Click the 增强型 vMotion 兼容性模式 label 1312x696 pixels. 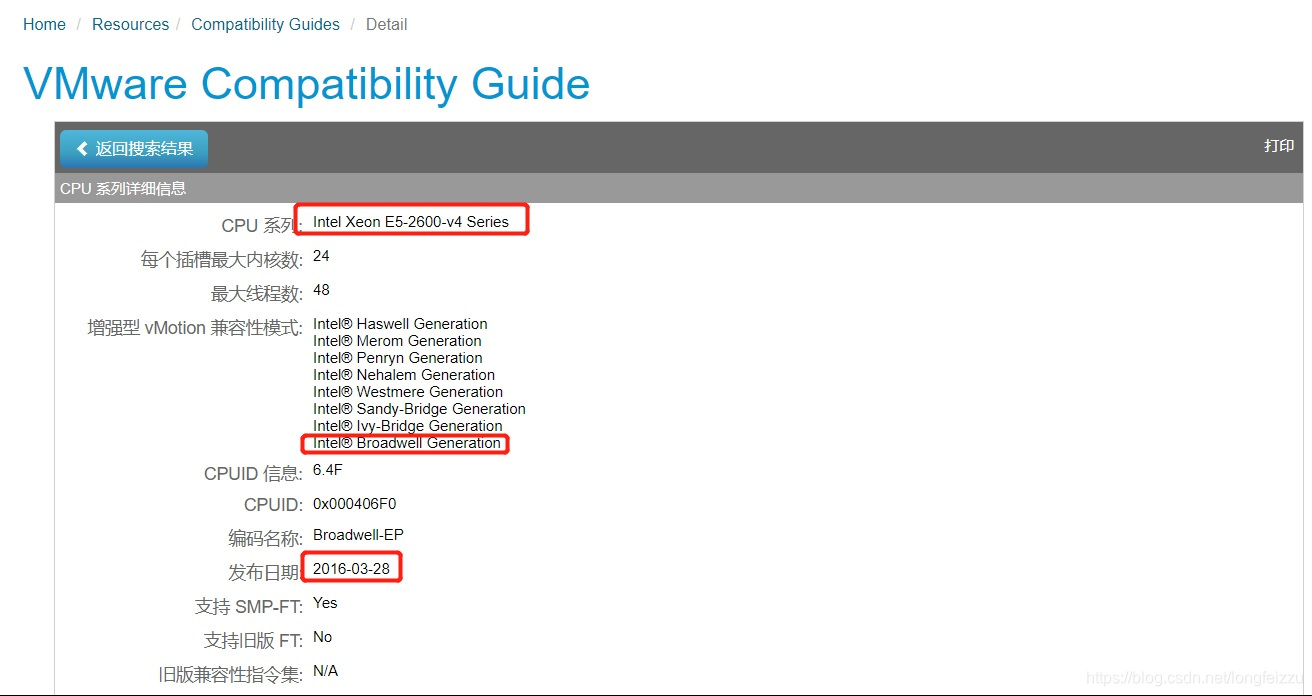pyautogui.click(x=195, y=328)
